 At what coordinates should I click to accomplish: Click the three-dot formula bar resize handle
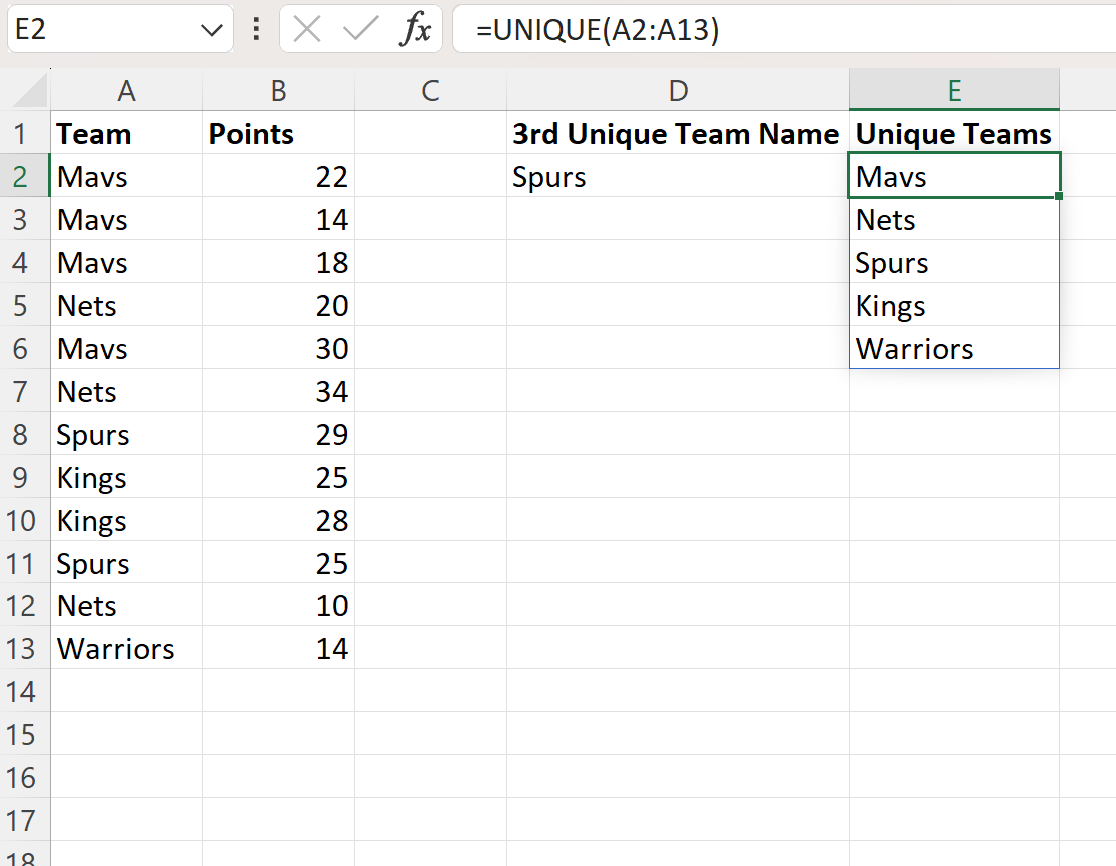click(256, 30)
